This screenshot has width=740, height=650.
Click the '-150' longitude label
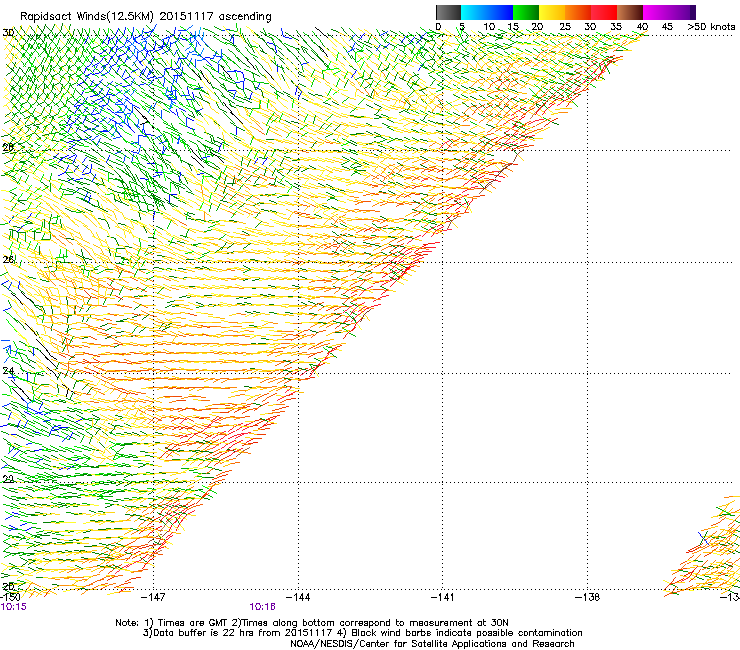10,598
